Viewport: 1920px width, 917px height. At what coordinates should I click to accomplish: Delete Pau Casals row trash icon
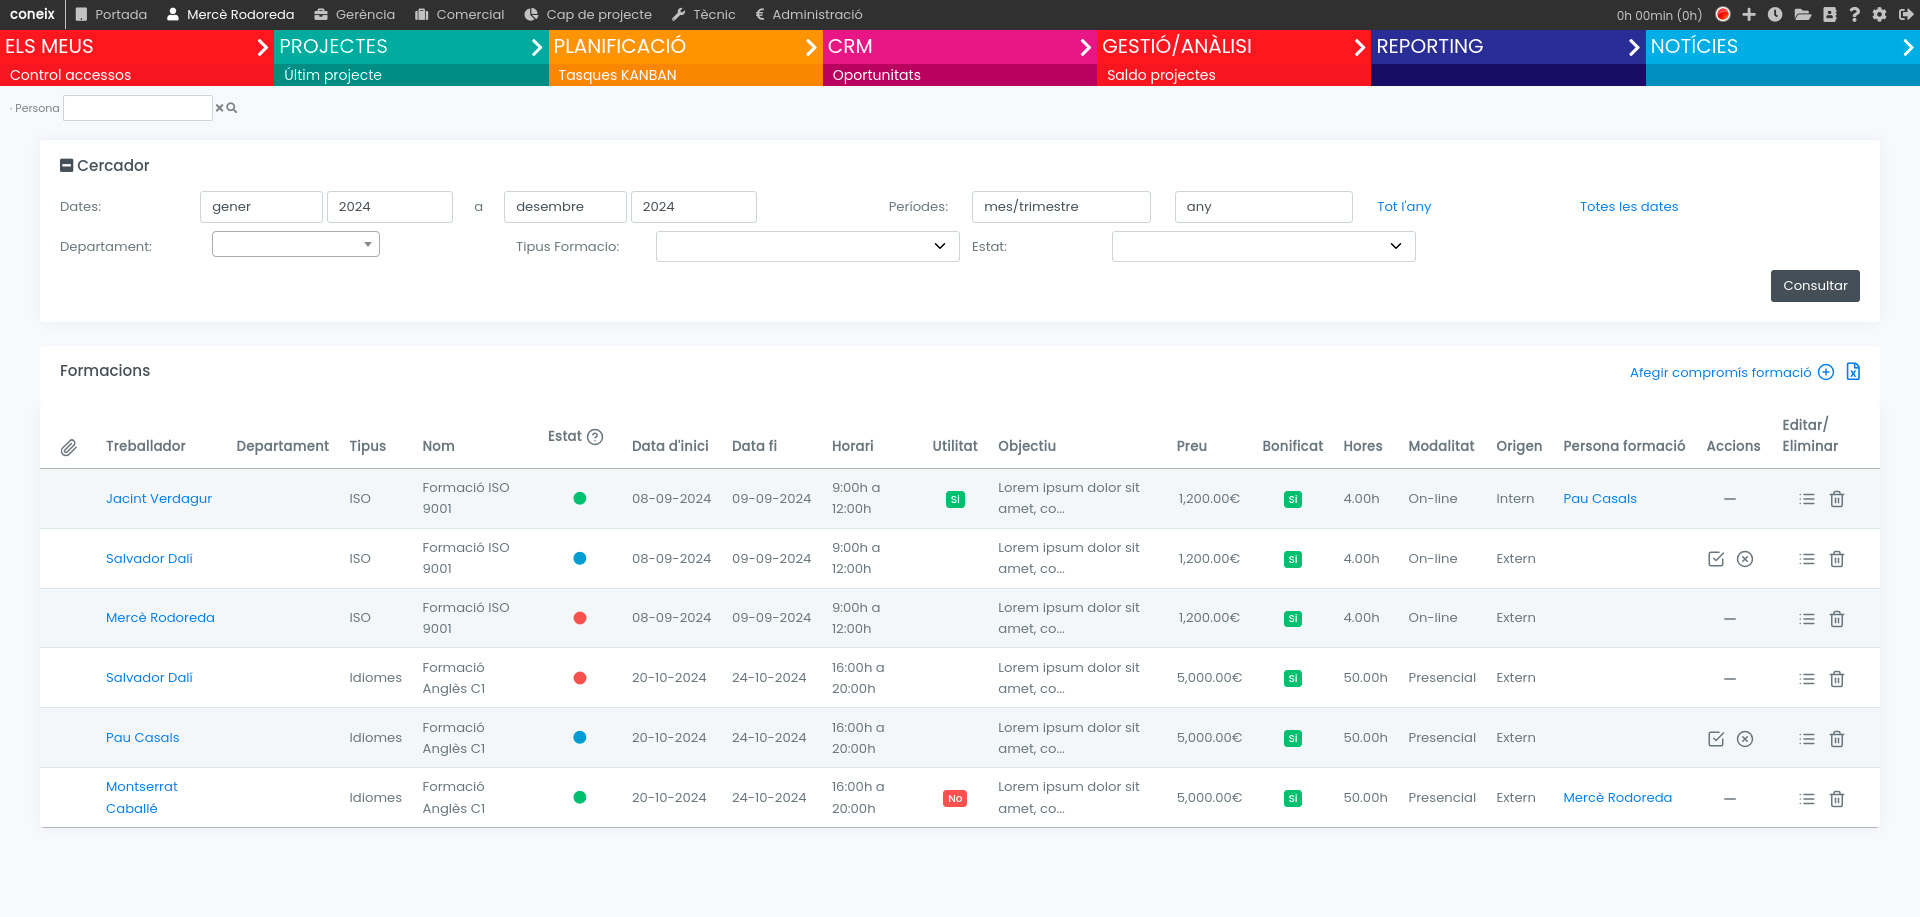click(1837, 739)
